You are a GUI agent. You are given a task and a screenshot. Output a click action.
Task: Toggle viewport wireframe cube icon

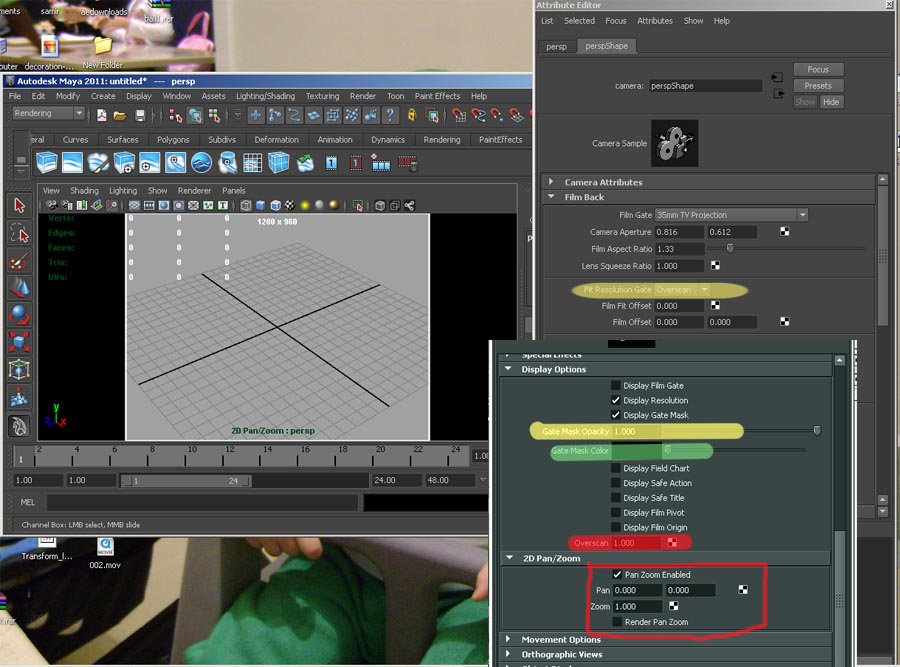coord(246,205)
